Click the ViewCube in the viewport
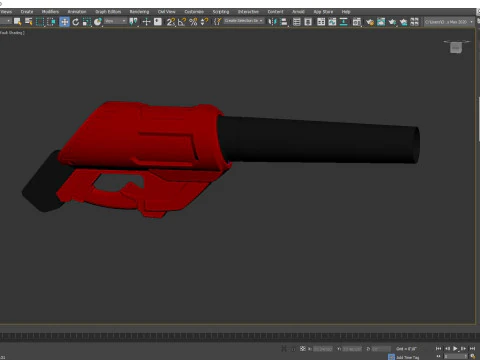Image resolution: width=480 pixels, height=360 pixels. [x=456, y=47]
